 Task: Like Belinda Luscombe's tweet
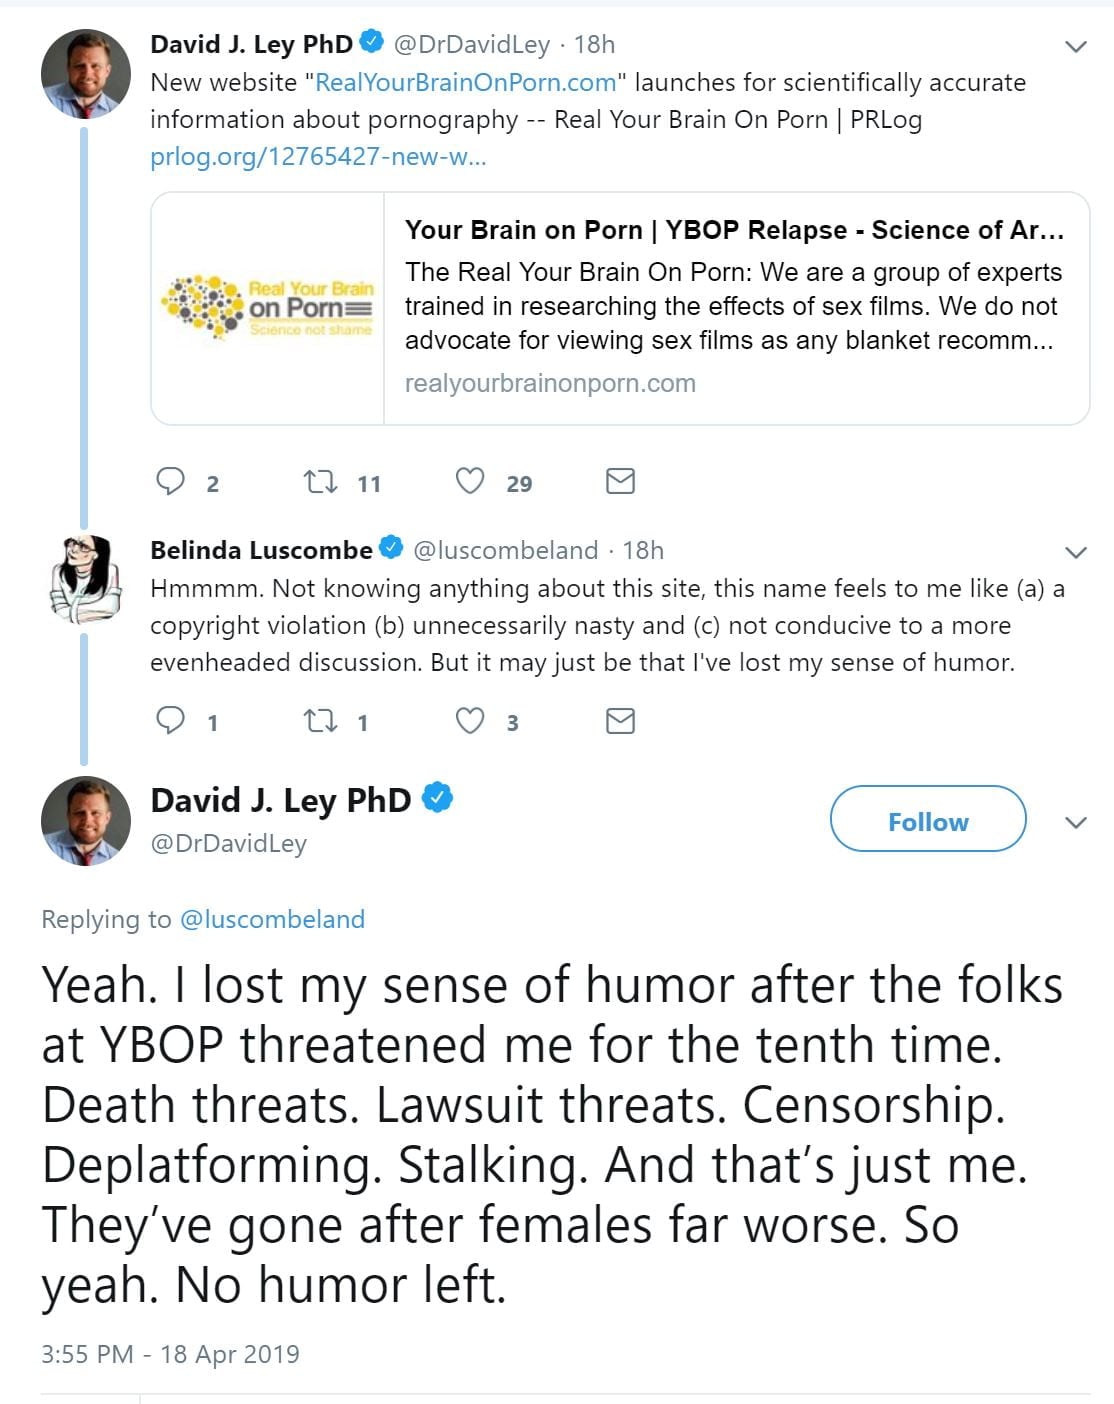[x=470, y=721]
